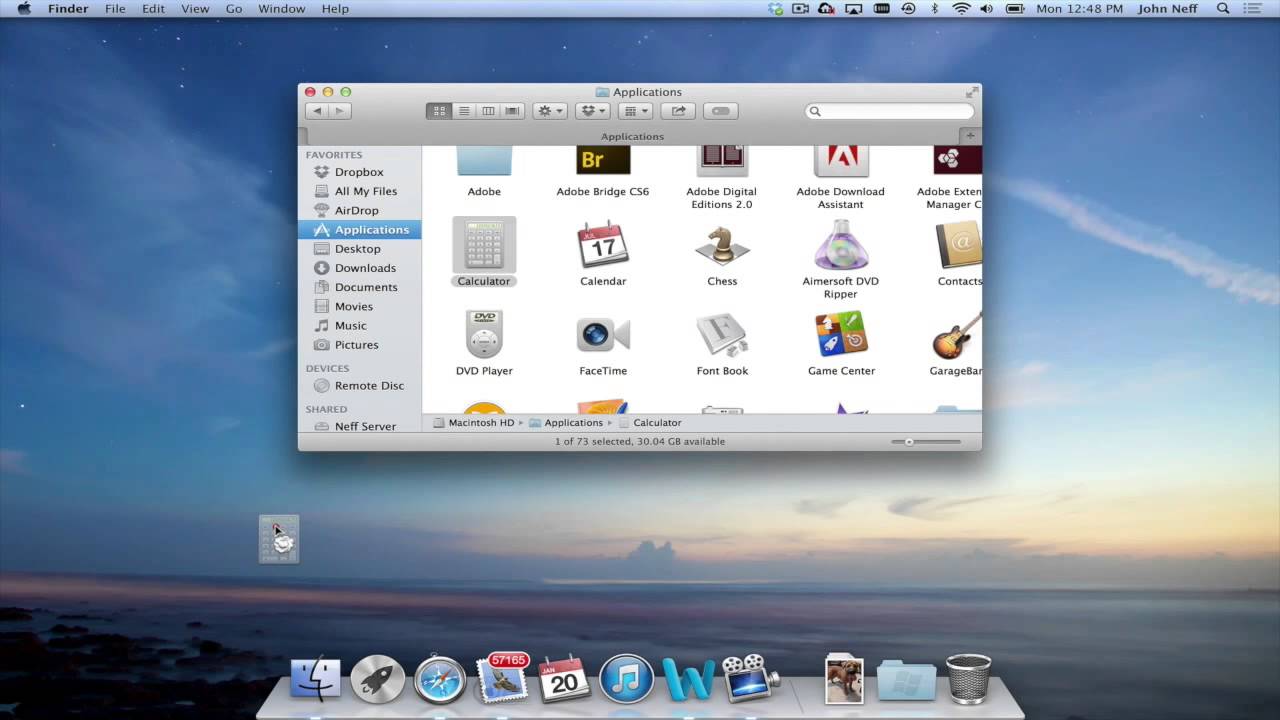Open the Action gear dropdown
Viewport: 1280px width, 720px height.
[550, 111]
